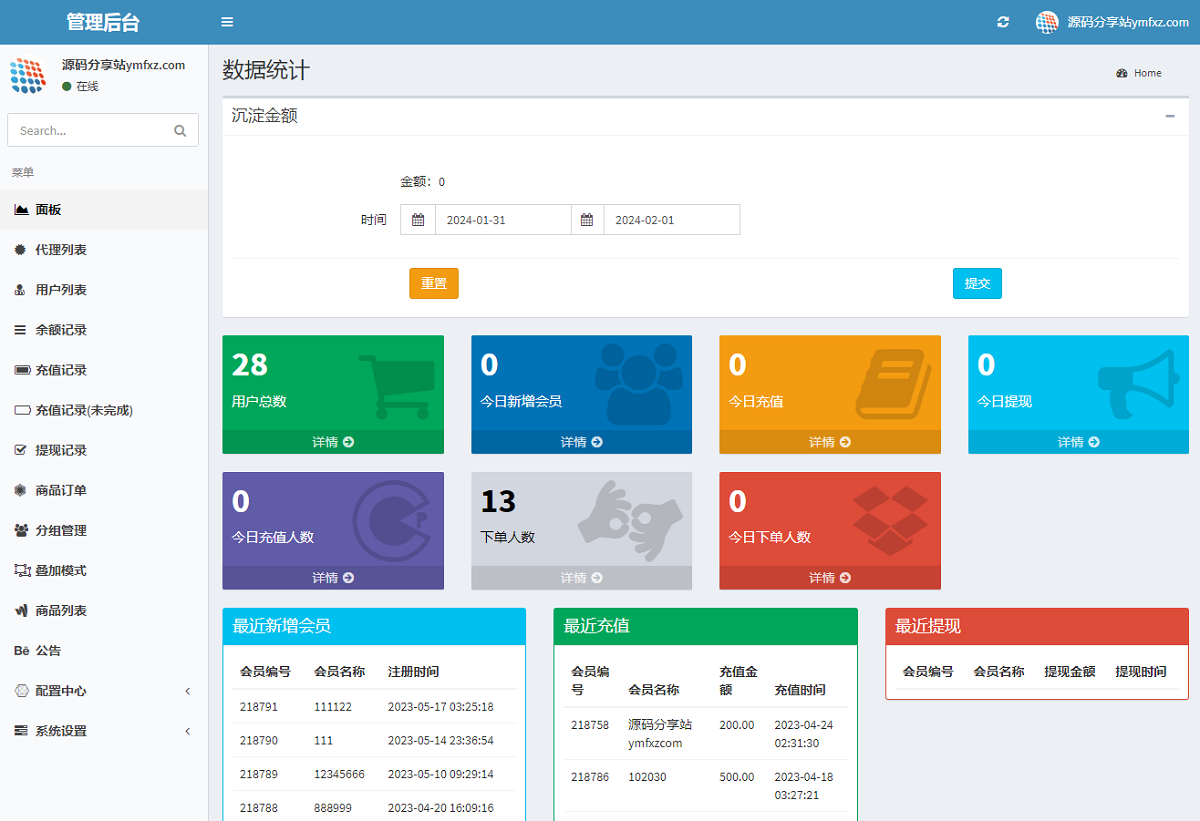1200x821 pixels.
Task: Open 代理列表 from the sidebar
Action: click(61, 250)
